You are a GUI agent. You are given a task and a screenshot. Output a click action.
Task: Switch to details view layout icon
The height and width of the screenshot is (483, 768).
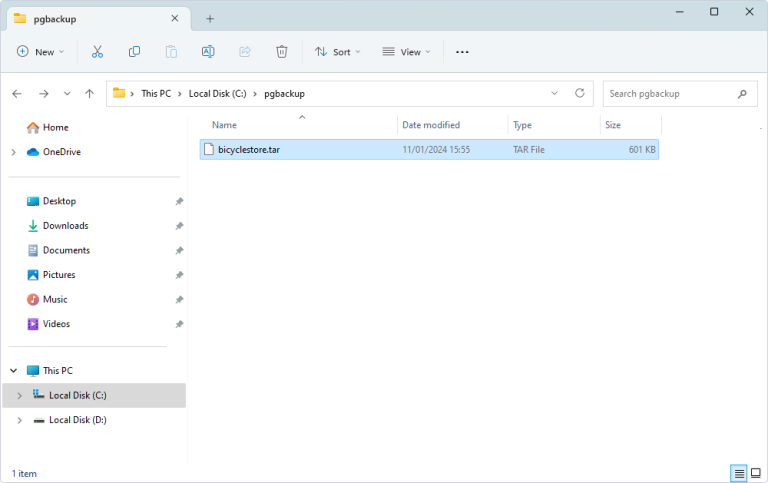(739, 473)
